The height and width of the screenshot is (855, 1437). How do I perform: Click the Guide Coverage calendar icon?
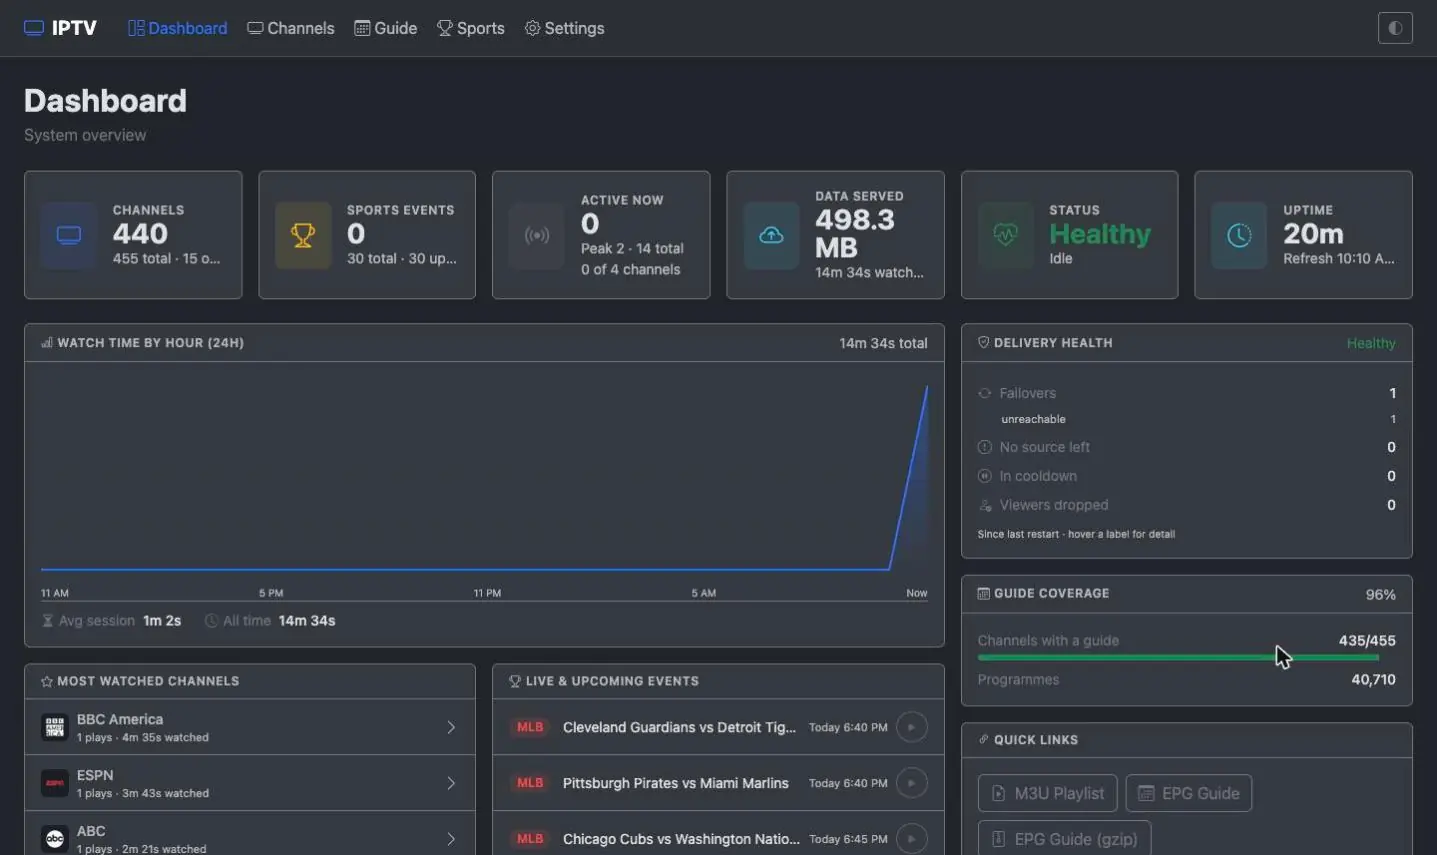pos(983,593)
